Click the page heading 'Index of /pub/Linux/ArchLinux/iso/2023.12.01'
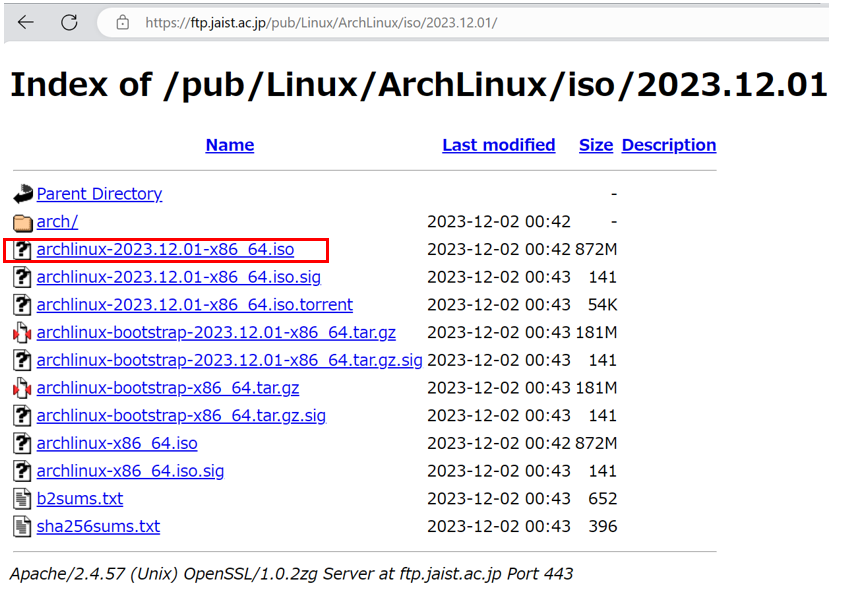 click(419, 85)
